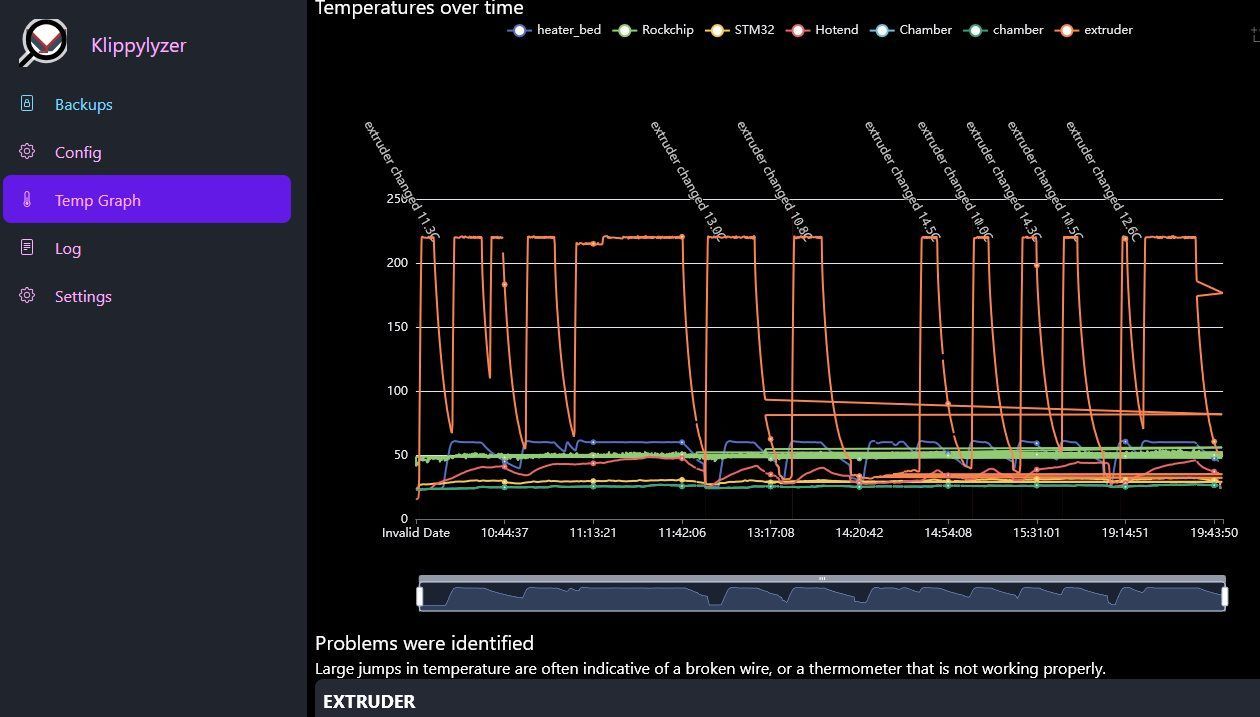Click the Problems were identified heading

(424, 643)
